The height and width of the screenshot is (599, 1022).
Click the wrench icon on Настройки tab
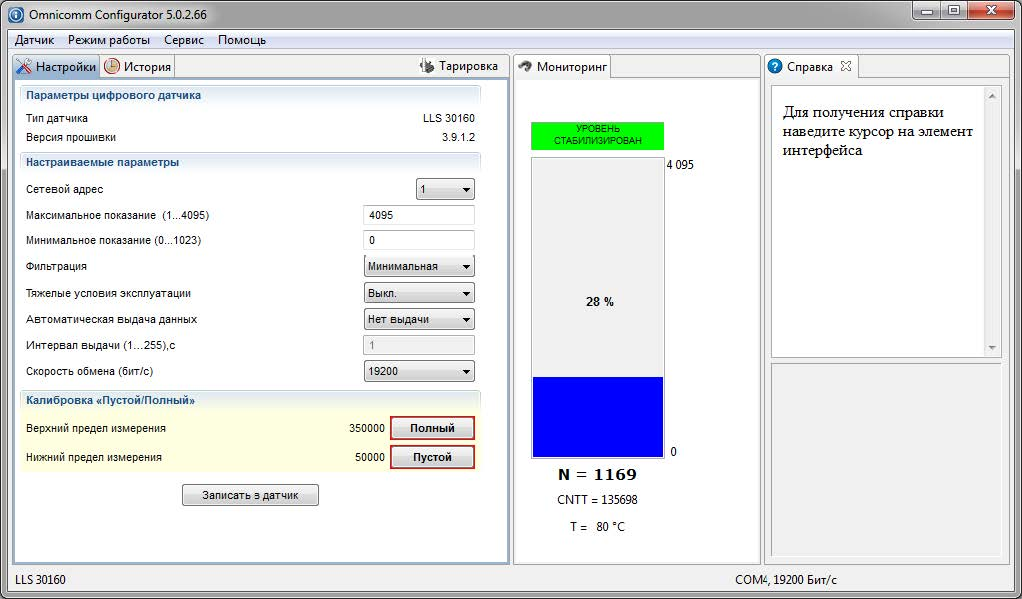[23, 66]
